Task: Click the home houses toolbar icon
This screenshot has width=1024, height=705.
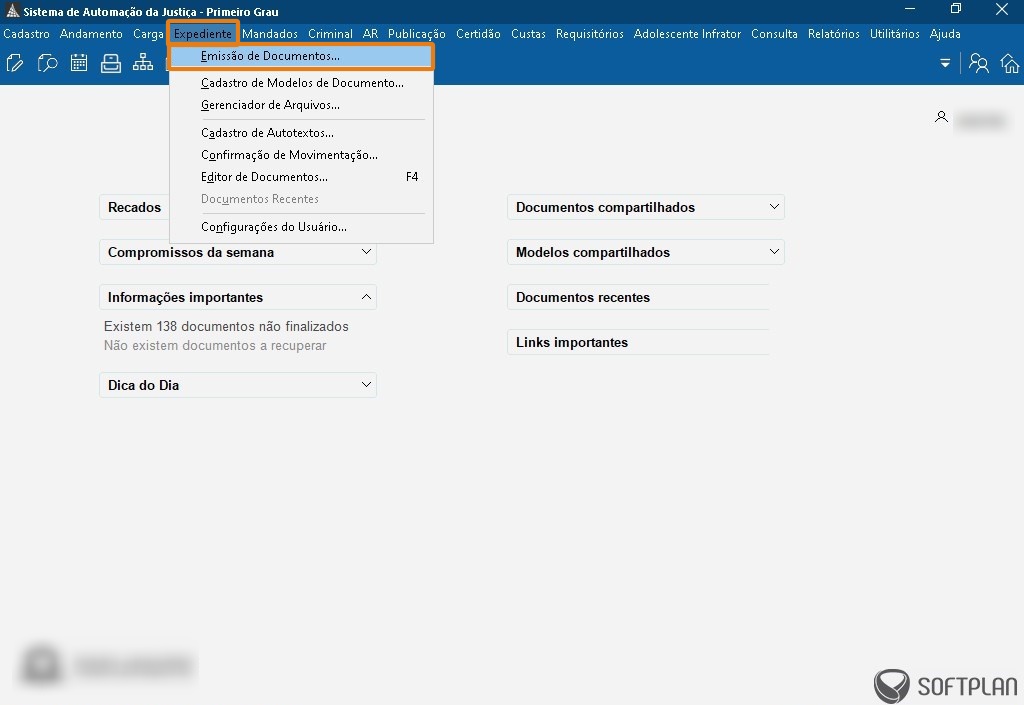Action: pyautogui.click(x=1010, y=63)
